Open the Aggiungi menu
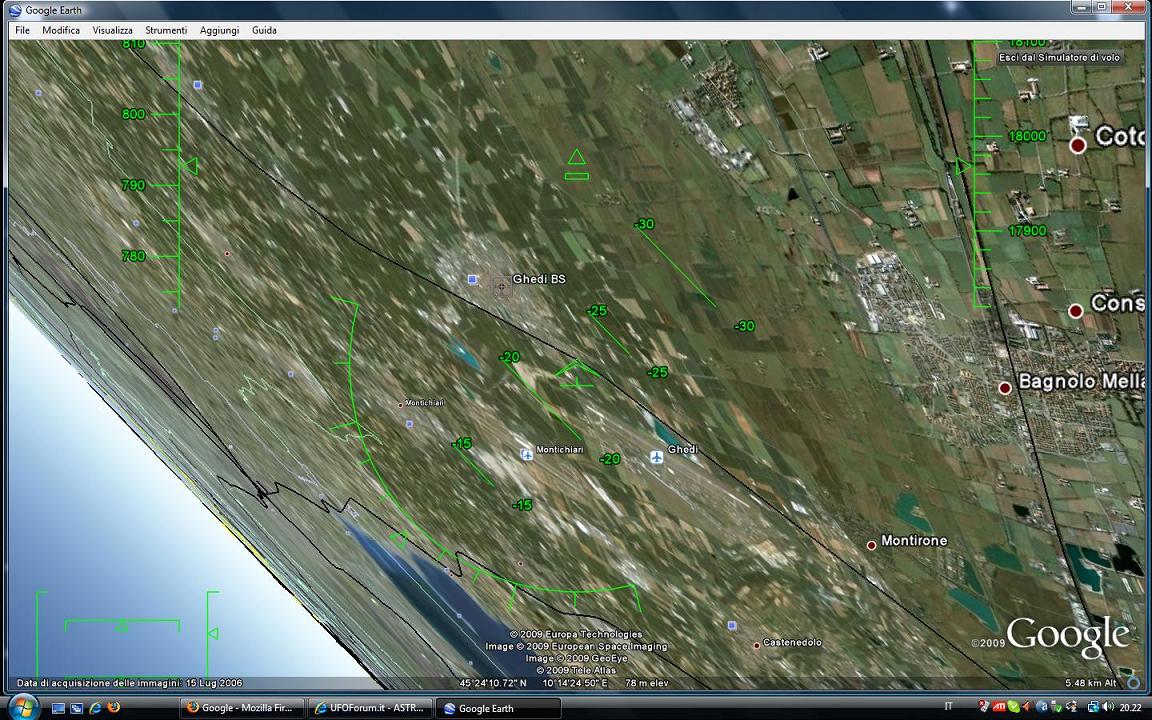The width and height of the screenshot is (1152, 720). pos(220,30)
